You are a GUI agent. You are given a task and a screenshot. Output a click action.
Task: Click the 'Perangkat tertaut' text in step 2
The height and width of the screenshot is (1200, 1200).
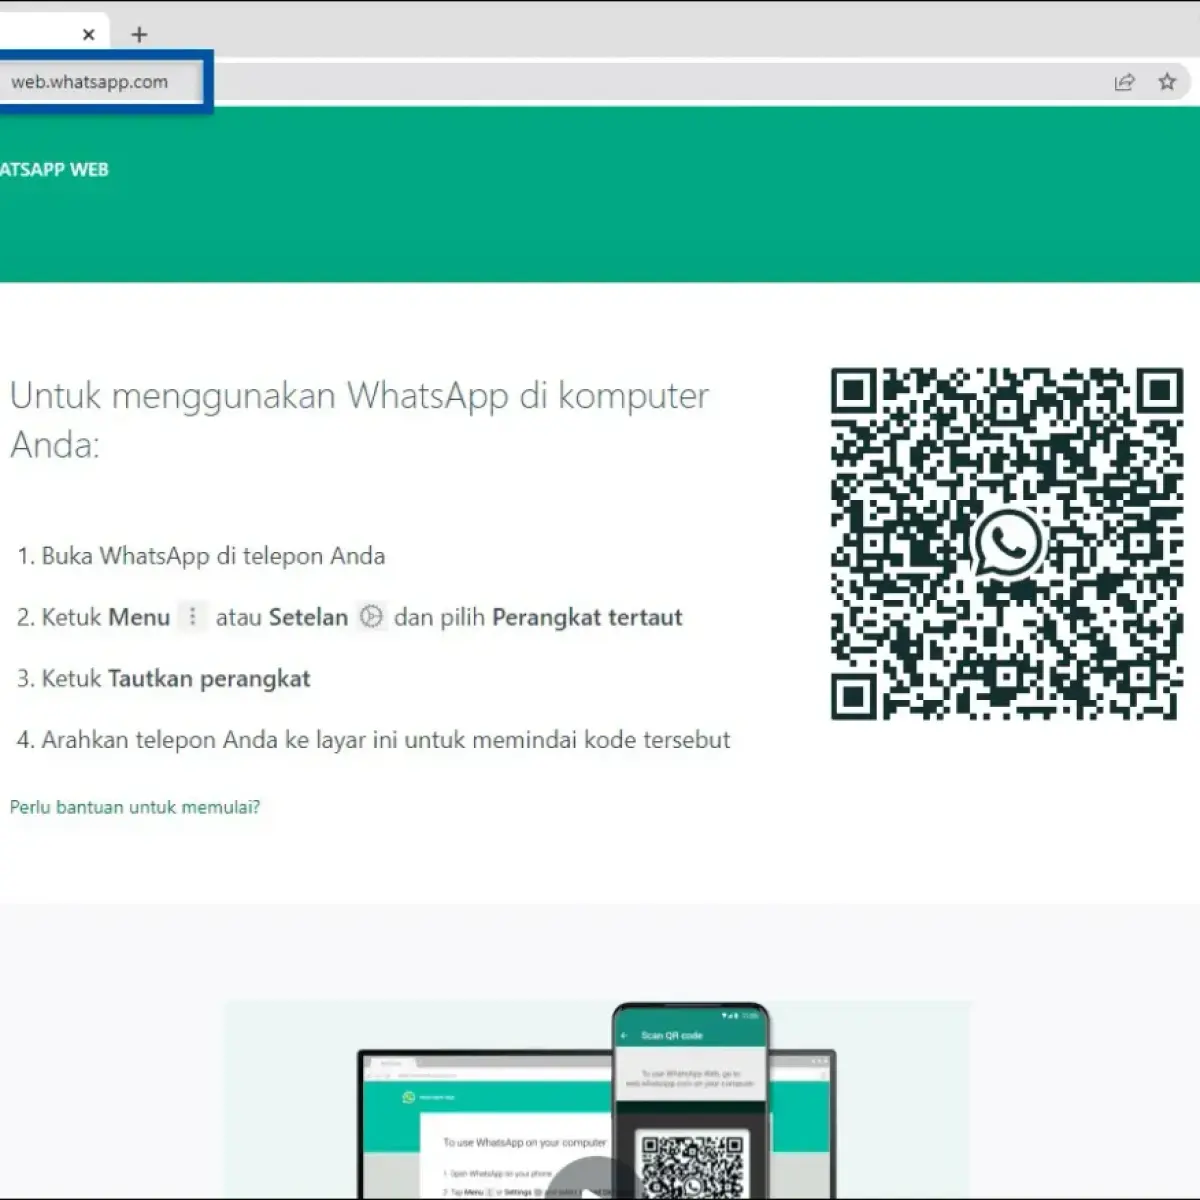587,617
